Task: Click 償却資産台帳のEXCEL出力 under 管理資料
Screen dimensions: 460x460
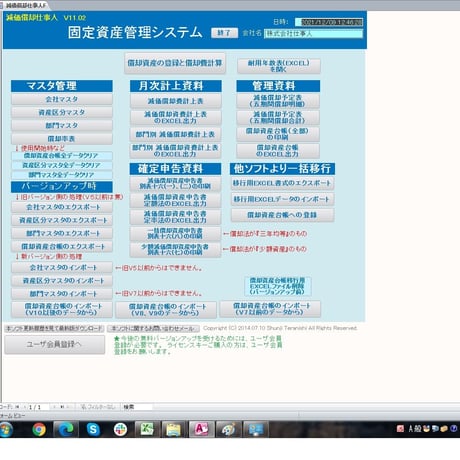Action: 278,151
